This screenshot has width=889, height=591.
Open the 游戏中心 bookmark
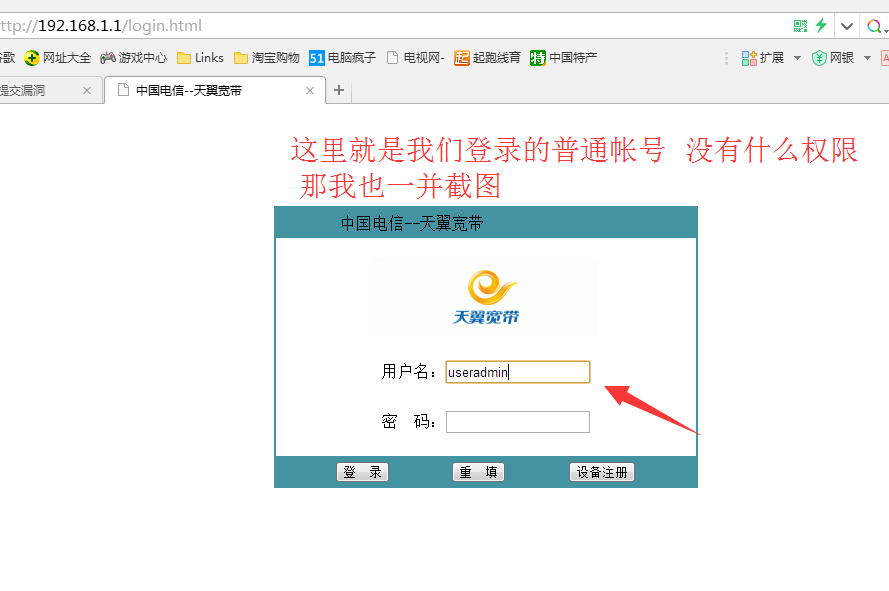[x=134, y=58]
